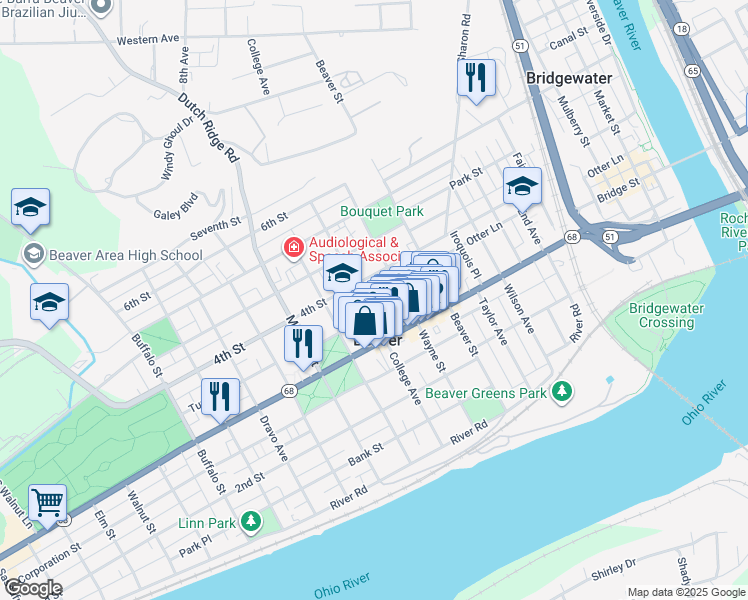Click the Route 18 highway shield
Image resolution: width=748 pixels, height=600 pixels.
pos(682,29)
